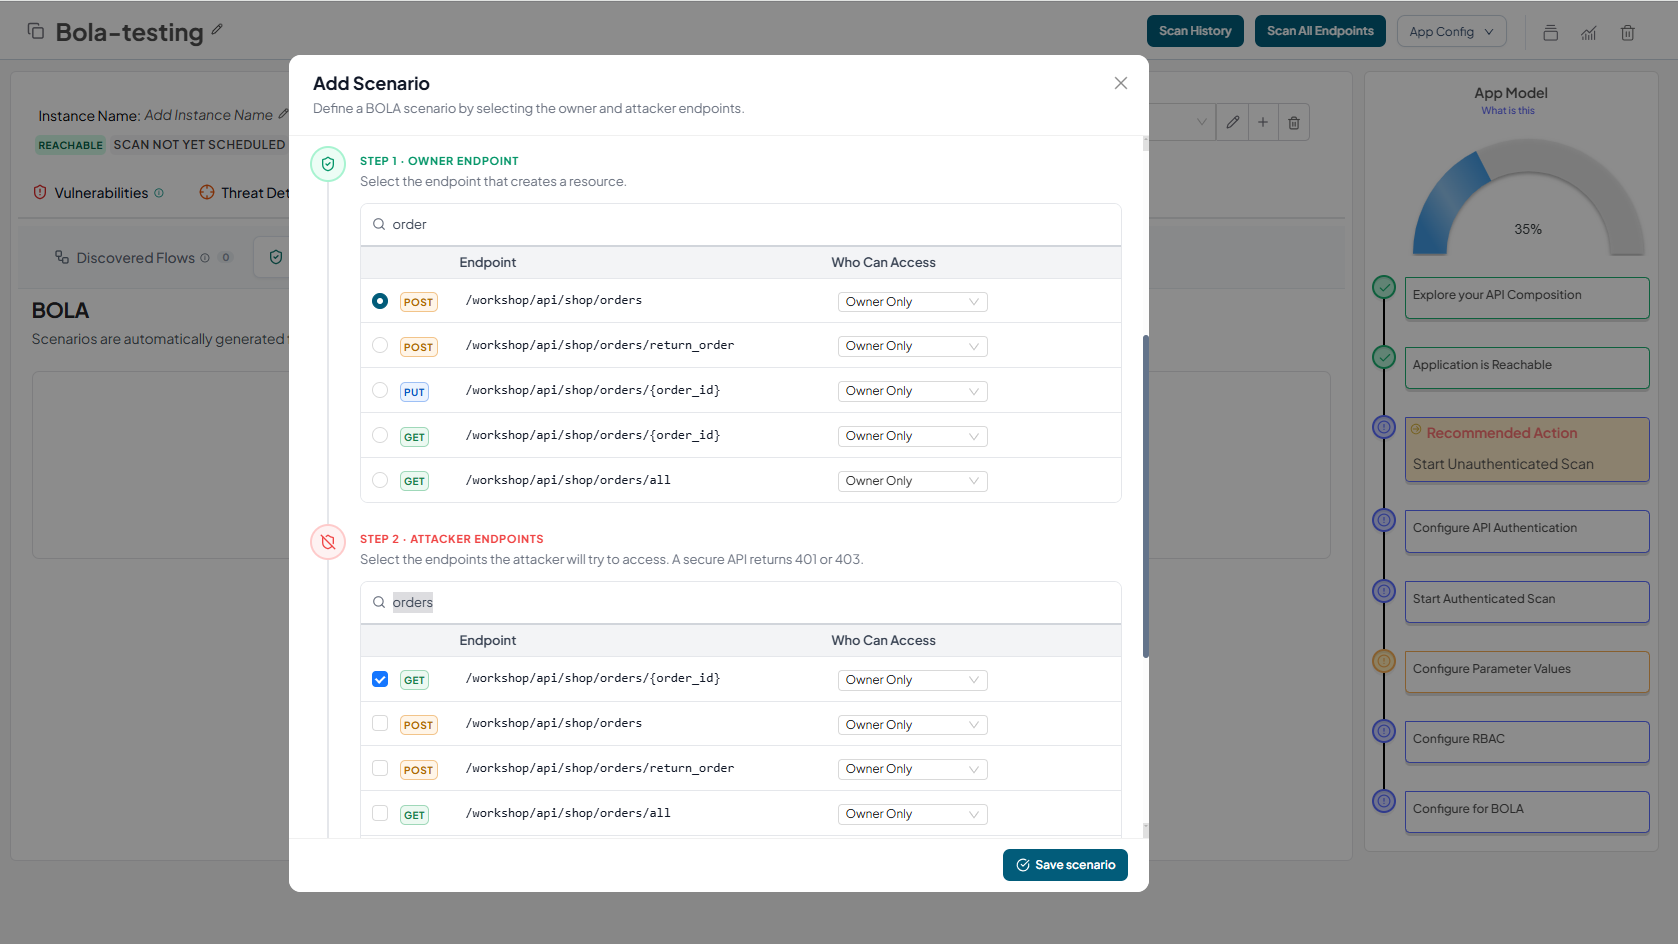Select POST return_order as owner endpoint
1678x944 pixels.
[380, 346]
